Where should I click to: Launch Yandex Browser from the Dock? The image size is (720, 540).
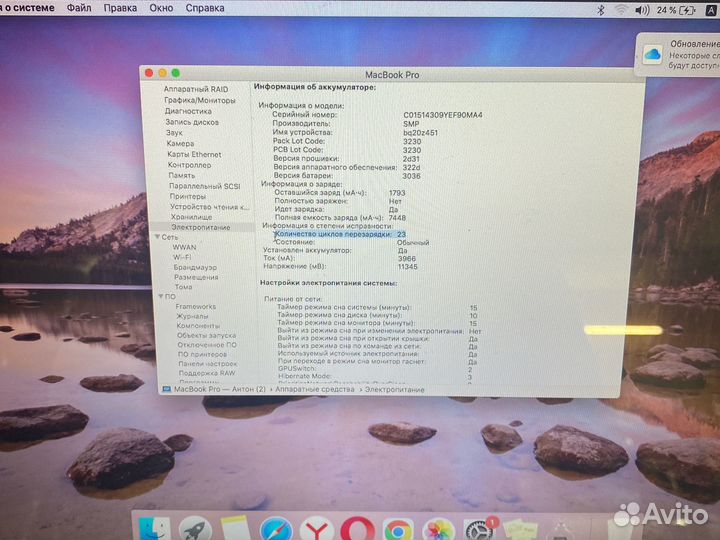coord(317,529)
